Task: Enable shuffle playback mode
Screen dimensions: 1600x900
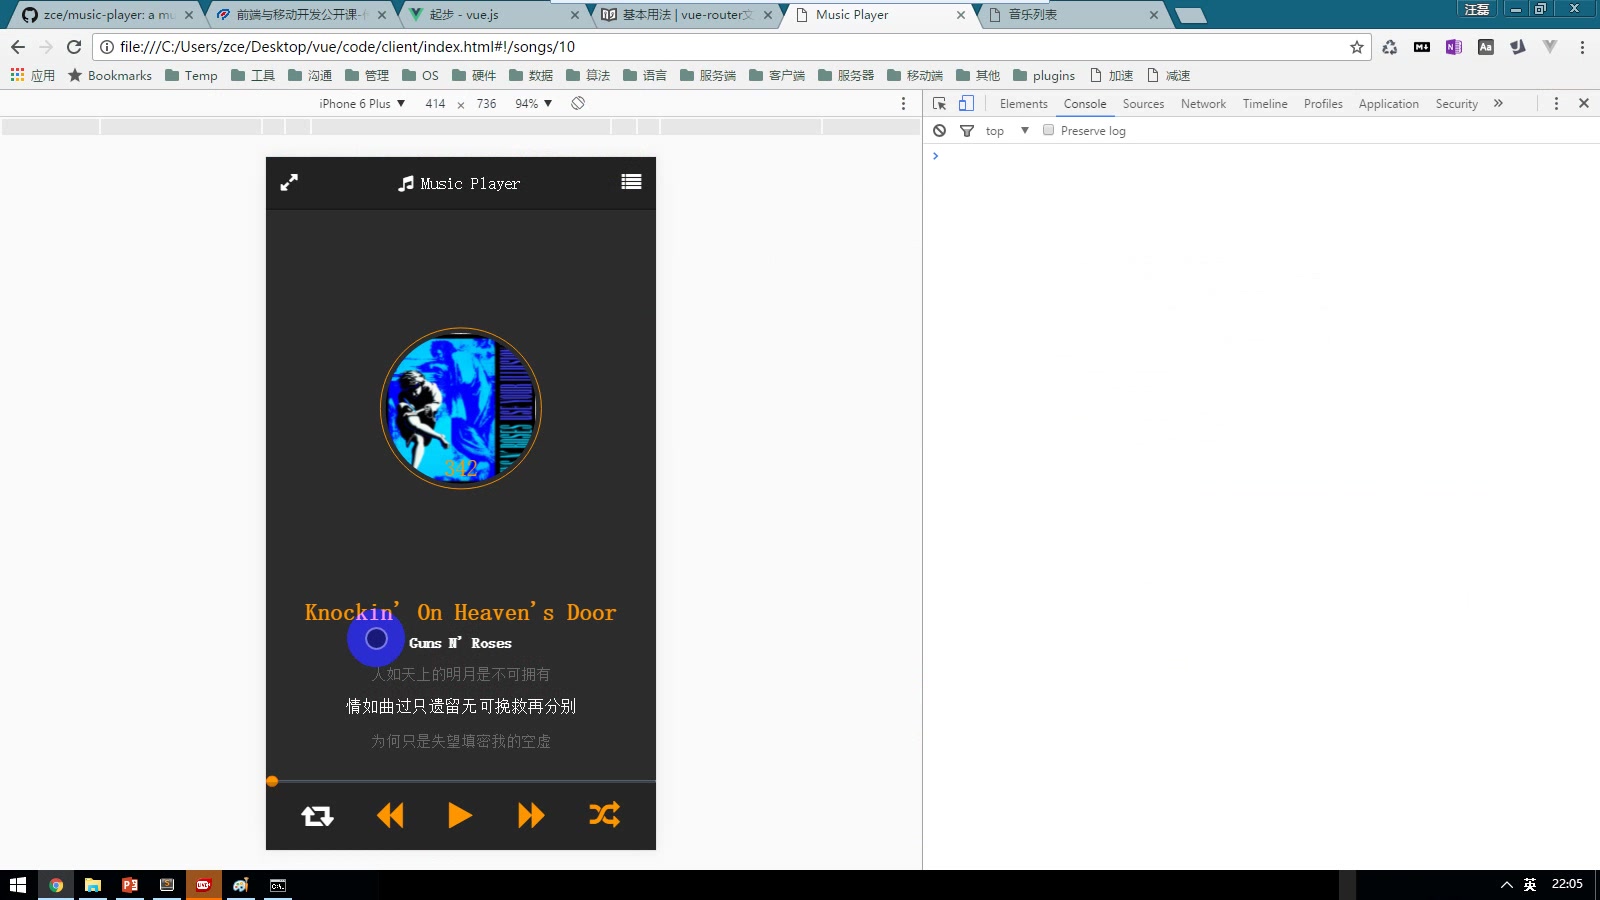Action: click(x=604, y=815)
